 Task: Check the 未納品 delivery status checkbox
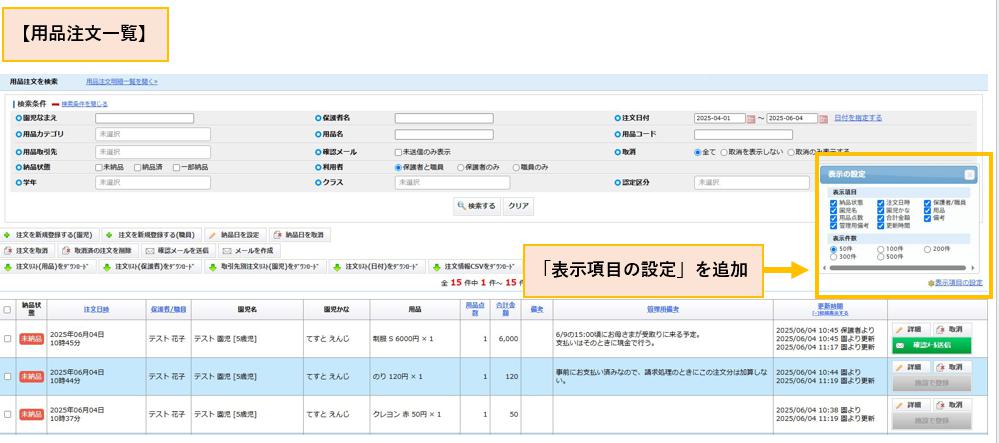[100, 167]
